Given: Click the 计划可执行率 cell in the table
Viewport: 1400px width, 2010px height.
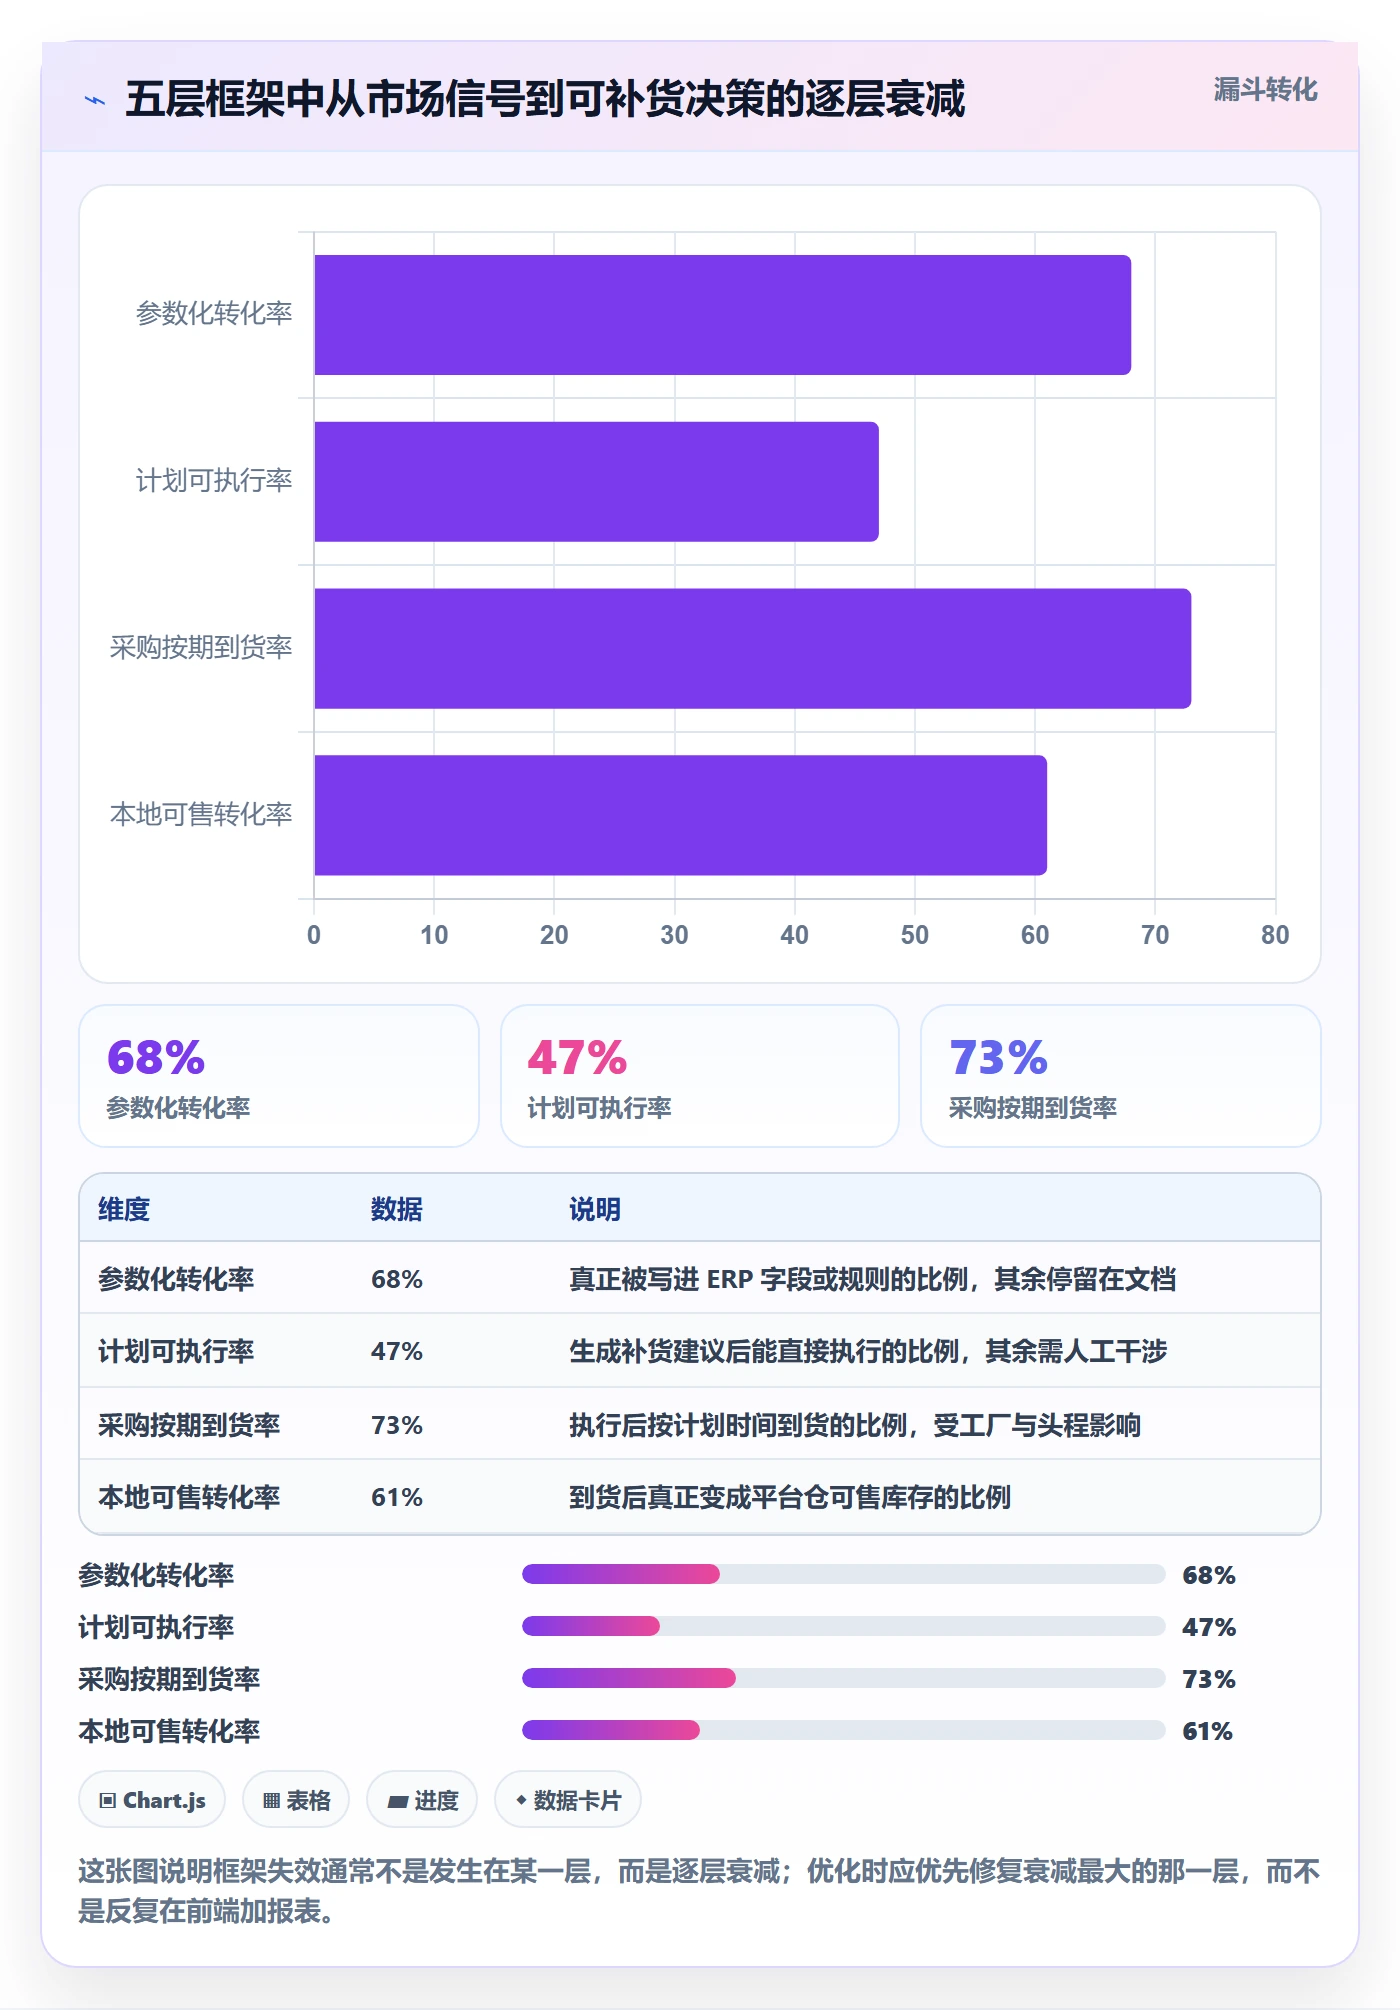Looking at the screenshot, I should point(176,1351).
